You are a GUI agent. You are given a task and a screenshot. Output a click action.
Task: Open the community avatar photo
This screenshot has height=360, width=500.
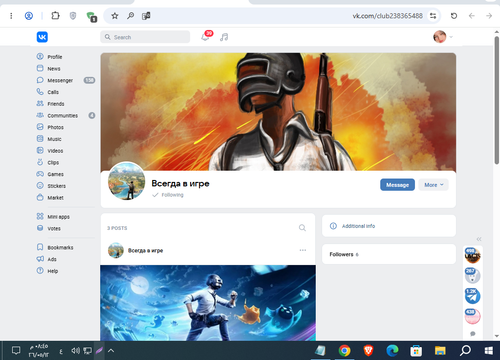tap(126, 181)
